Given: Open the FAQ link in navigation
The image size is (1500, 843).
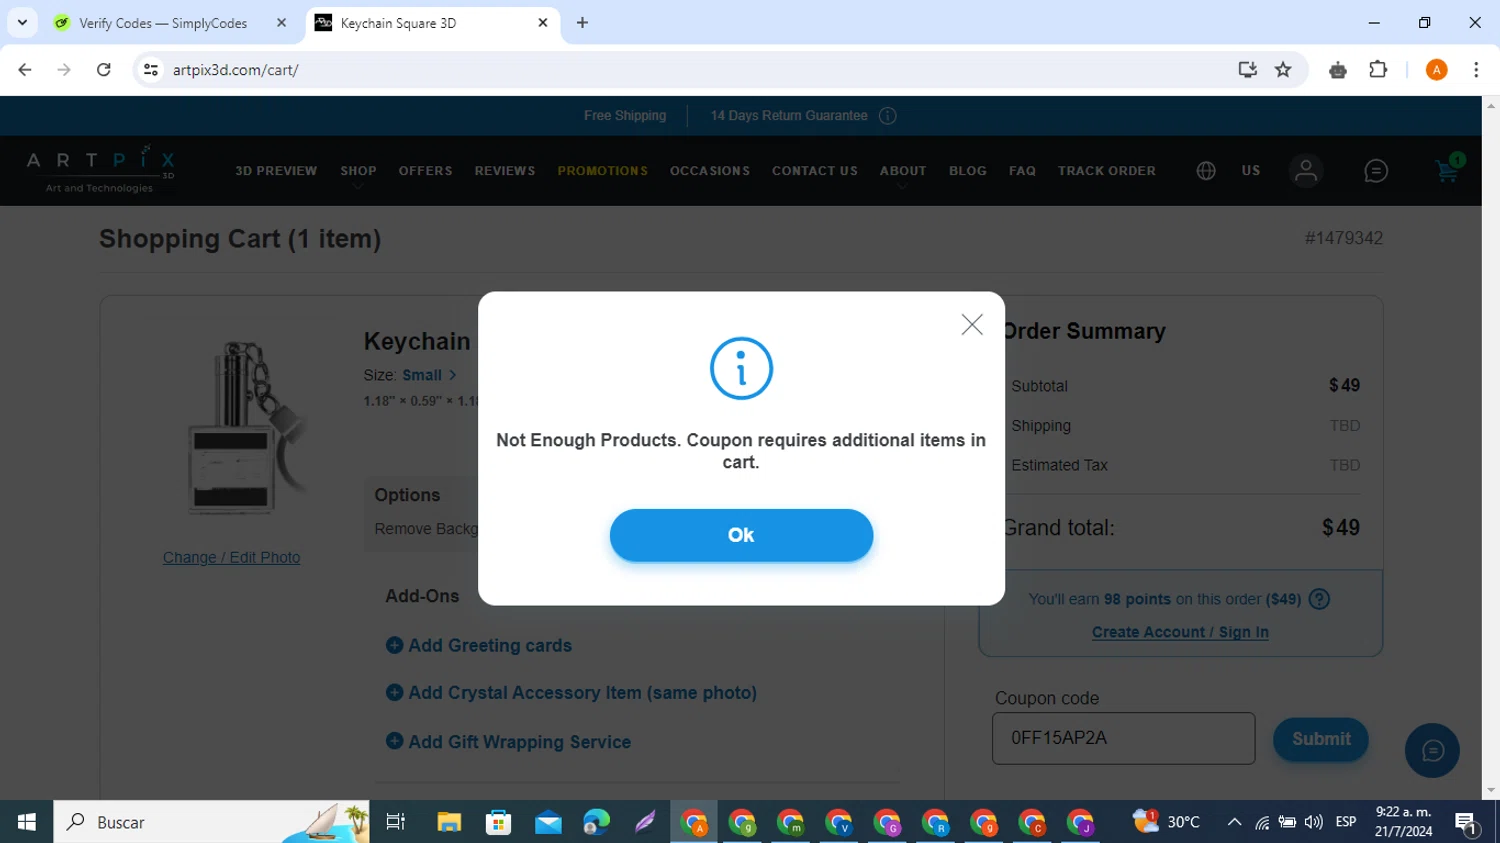Looking at the screenshot, I should (1022, 171).
